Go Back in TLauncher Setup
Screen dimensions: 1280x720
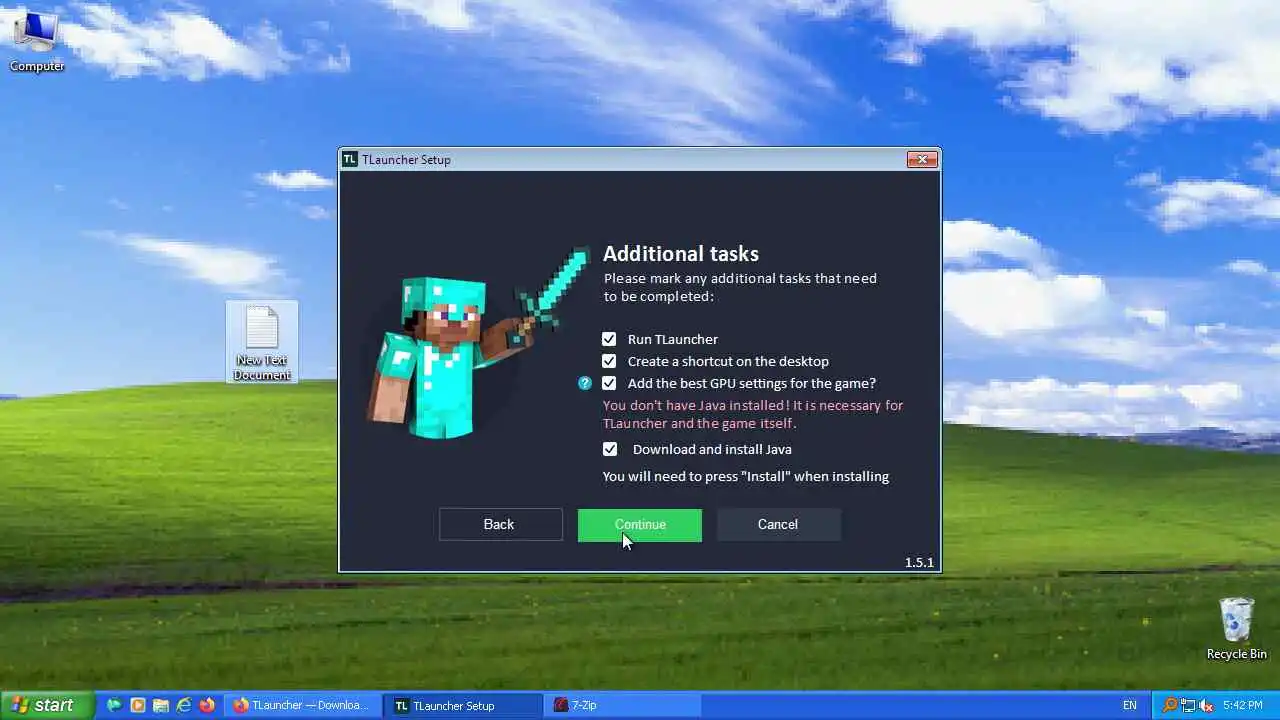(x=500, y=525)
